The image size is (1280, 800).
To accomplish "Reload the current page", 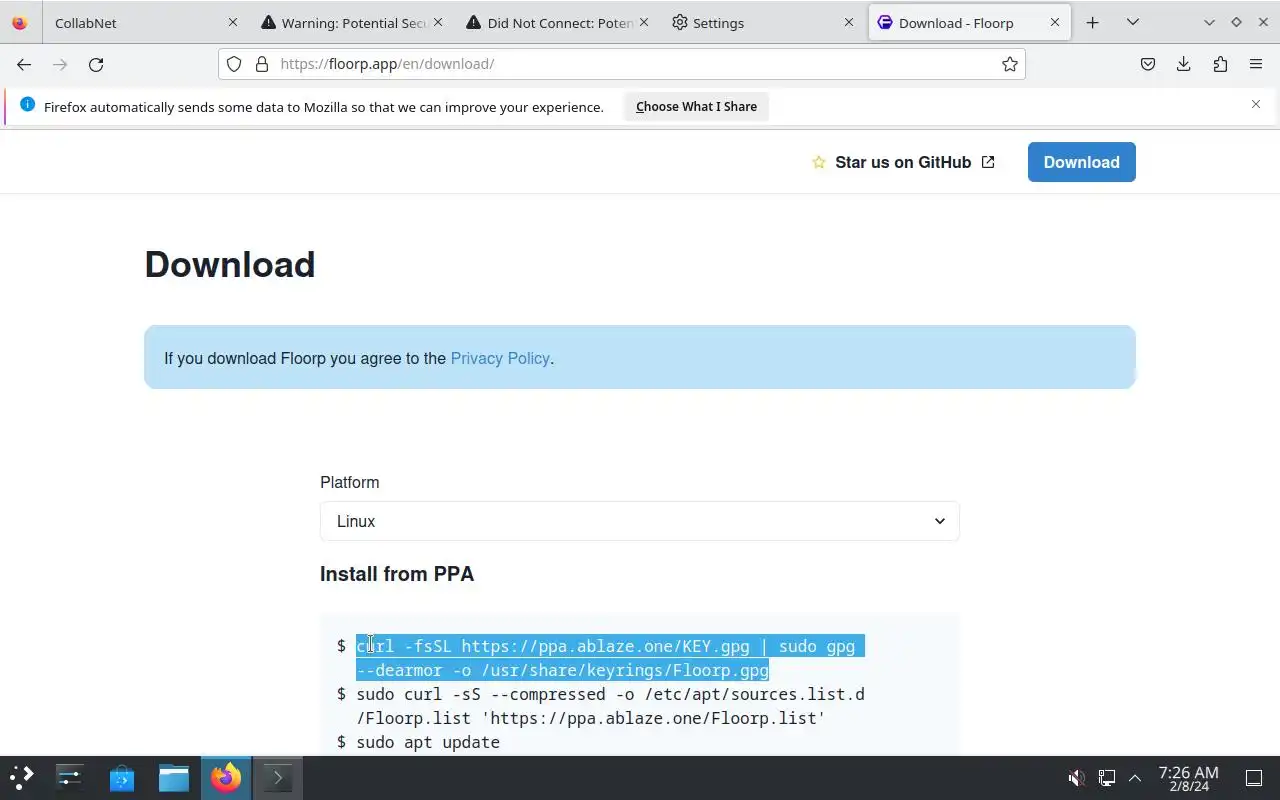I will pyautogui.click(x=96, y=64).
